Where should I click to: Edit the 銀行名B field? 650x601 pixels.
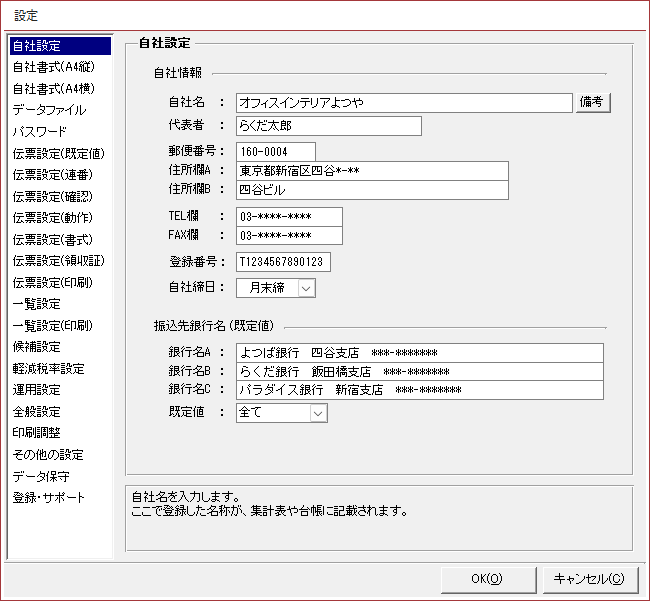point(419,371)
